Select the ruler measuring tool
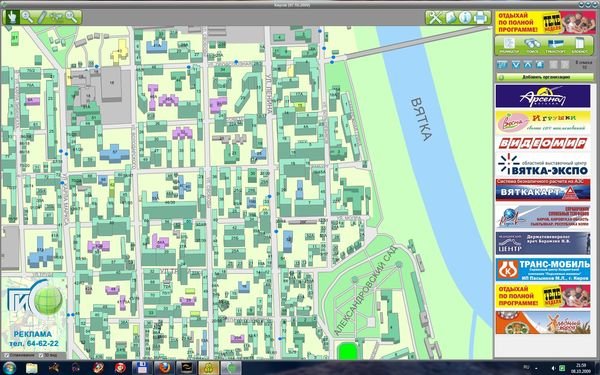The image size is (600, 375). (x=41, y=17)
